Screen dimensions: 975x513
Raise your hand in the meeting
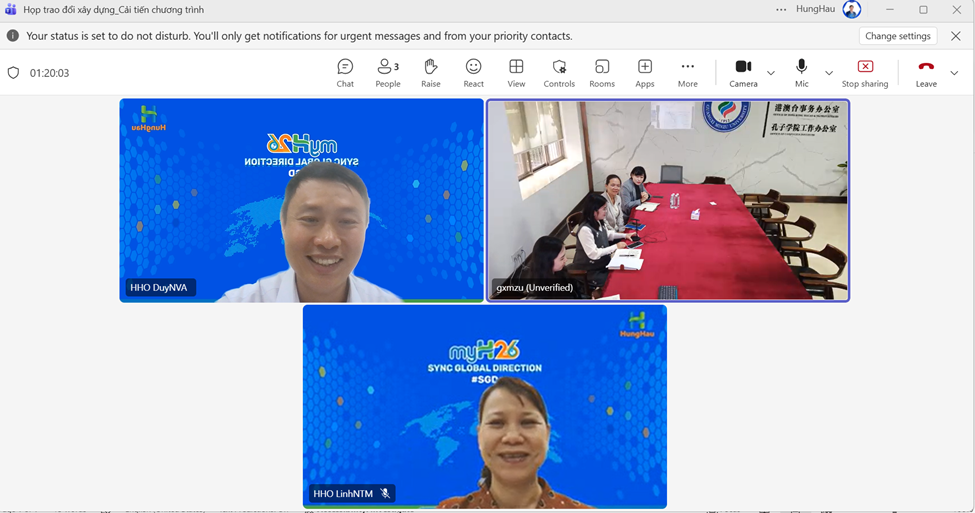[x=431, y=73]
